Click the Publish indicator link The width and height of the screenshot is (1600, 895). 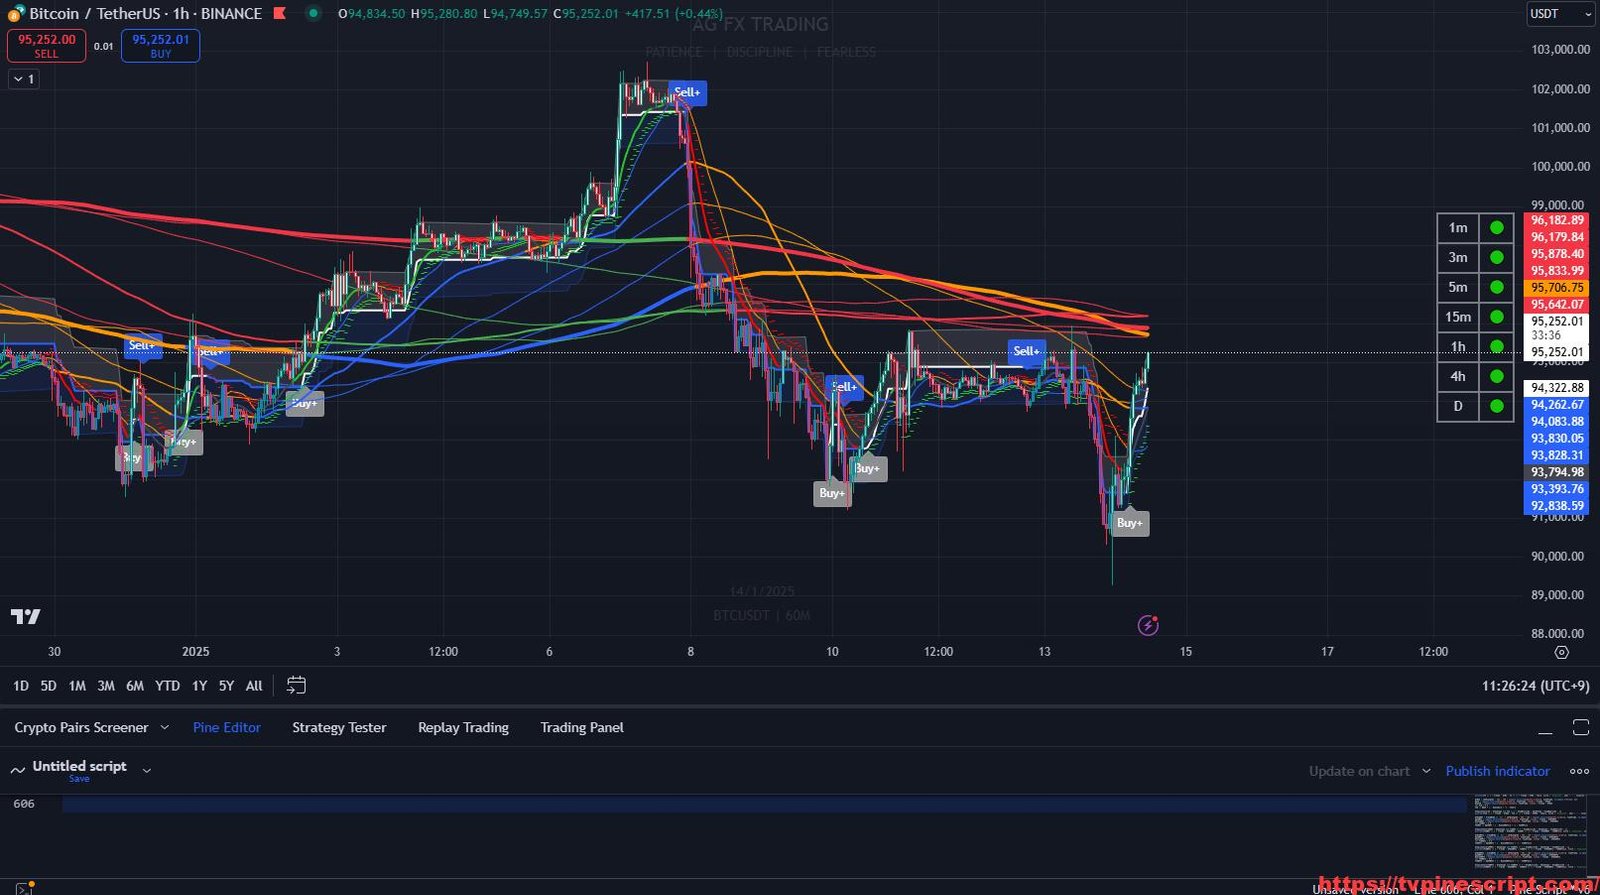tap(1497, 771)
